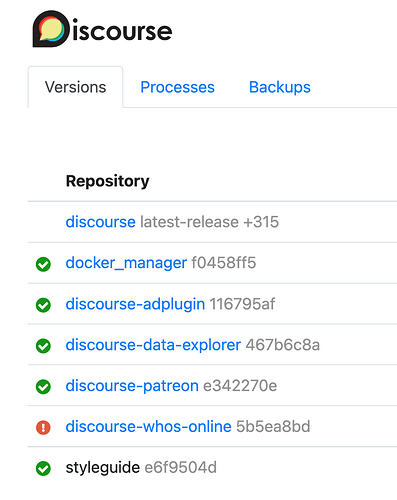Click green check icon beside discourse-adplugin
This screenshot has width=397, height=500.
(43, 305)
